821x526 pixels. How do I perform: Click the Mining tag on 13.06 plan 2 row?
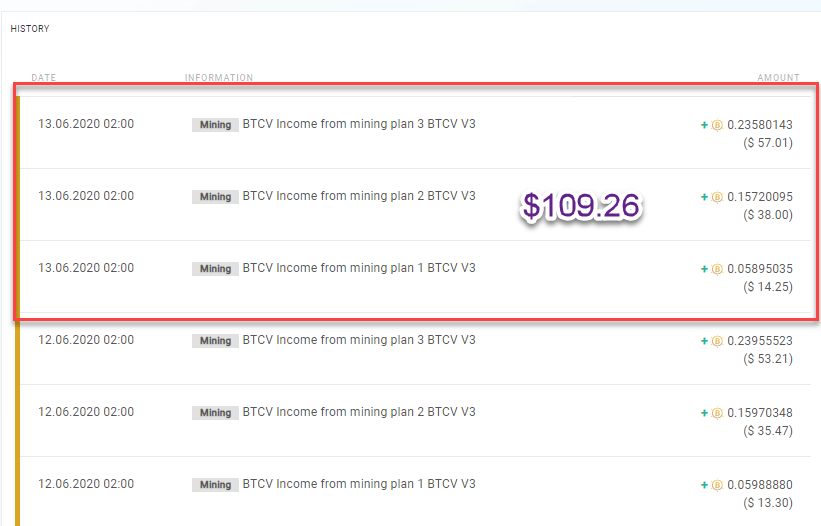coord(215,197)
